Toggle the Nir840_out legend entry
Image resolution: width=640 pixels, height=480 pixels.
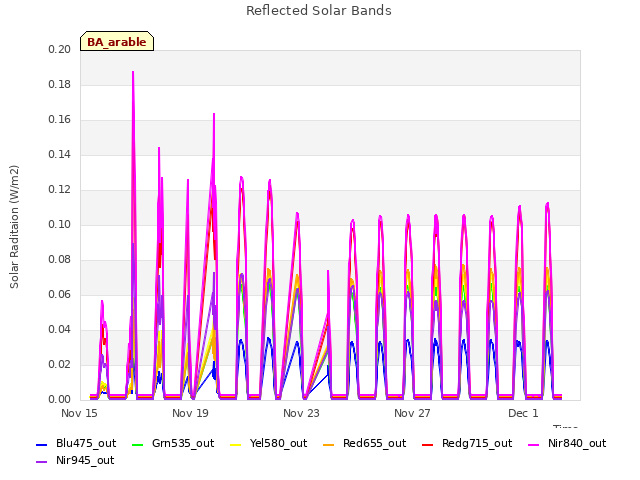click(x=567, y=443)
